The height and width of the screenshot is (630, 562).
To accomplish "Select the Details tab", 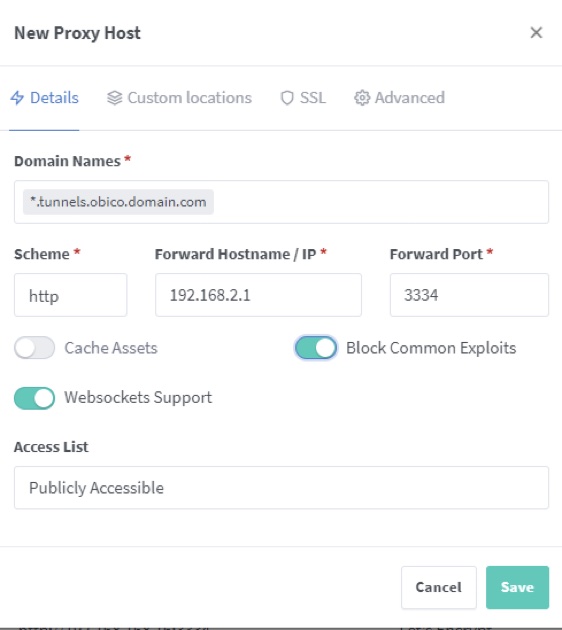I will click(44, 98).
